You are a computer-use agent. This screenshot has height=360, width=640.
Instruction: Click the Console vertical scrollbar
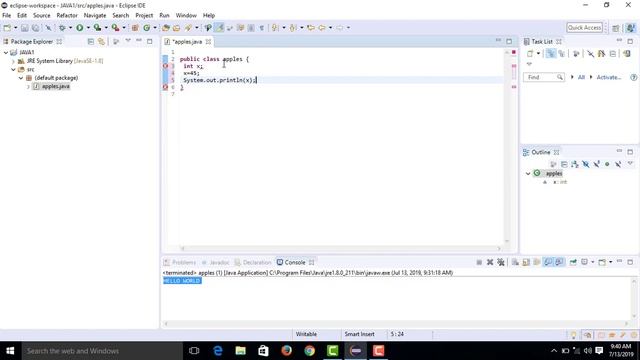coord(634,298)
